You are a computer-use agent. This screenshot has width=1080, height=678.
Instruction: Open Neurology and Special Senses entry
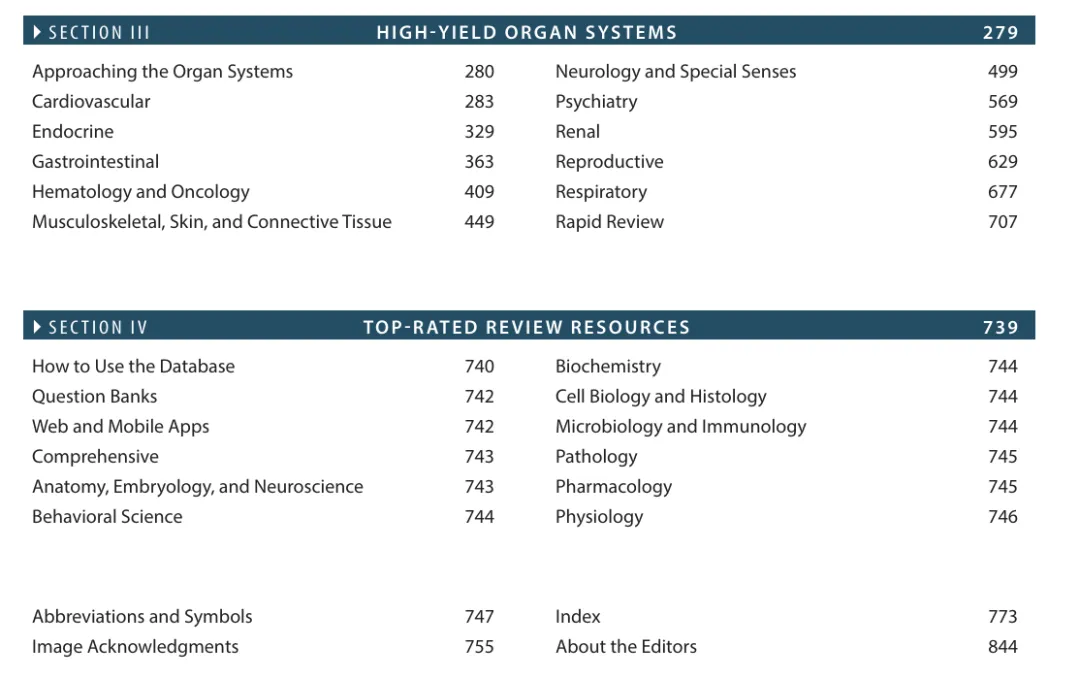point(676,72)
